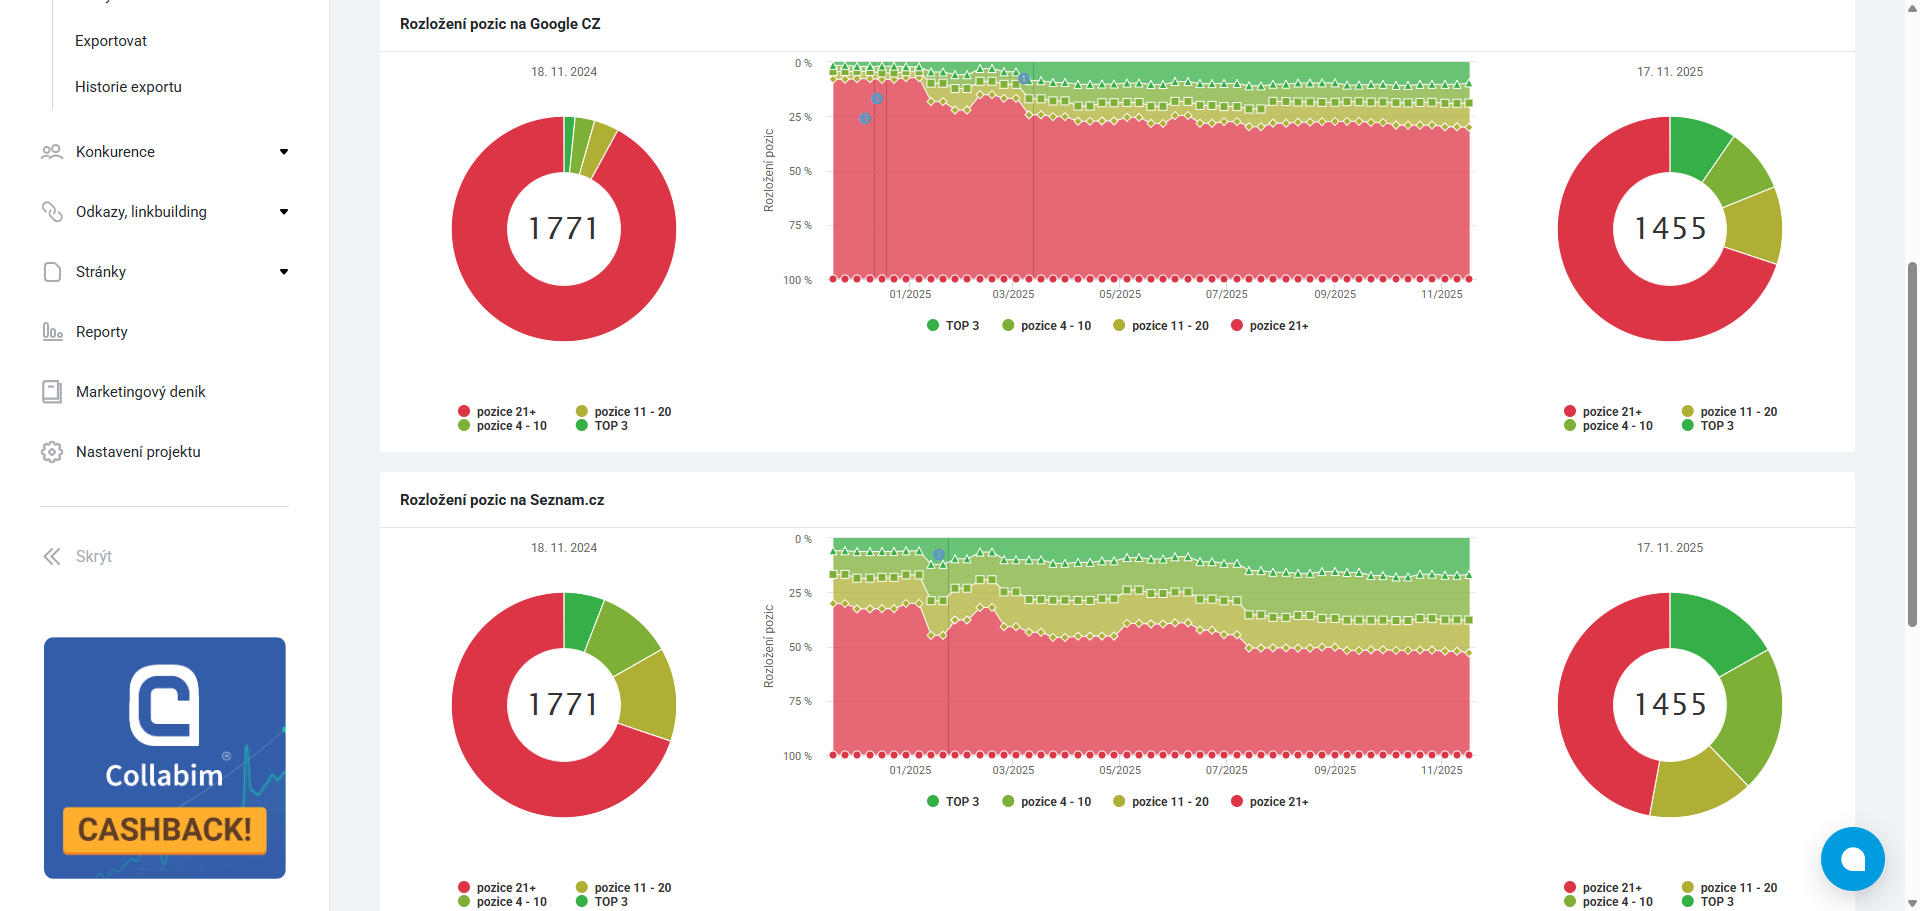Toggle pozice 21+ series in Seznam.cz chart legend

pos(1269,802)
